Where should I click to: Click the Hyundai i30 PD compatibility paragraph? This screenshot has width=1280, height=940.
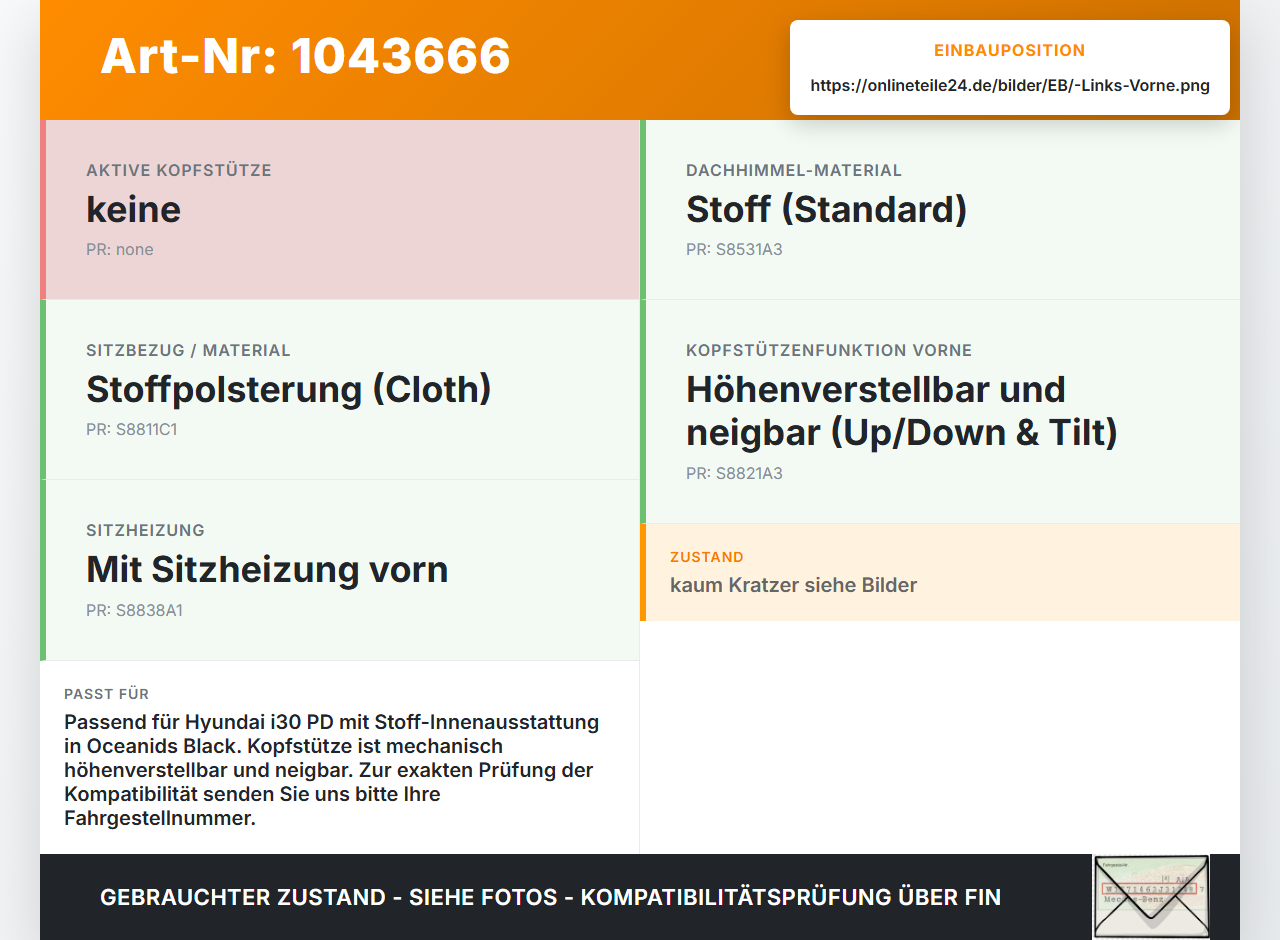(x=333, y=770)
